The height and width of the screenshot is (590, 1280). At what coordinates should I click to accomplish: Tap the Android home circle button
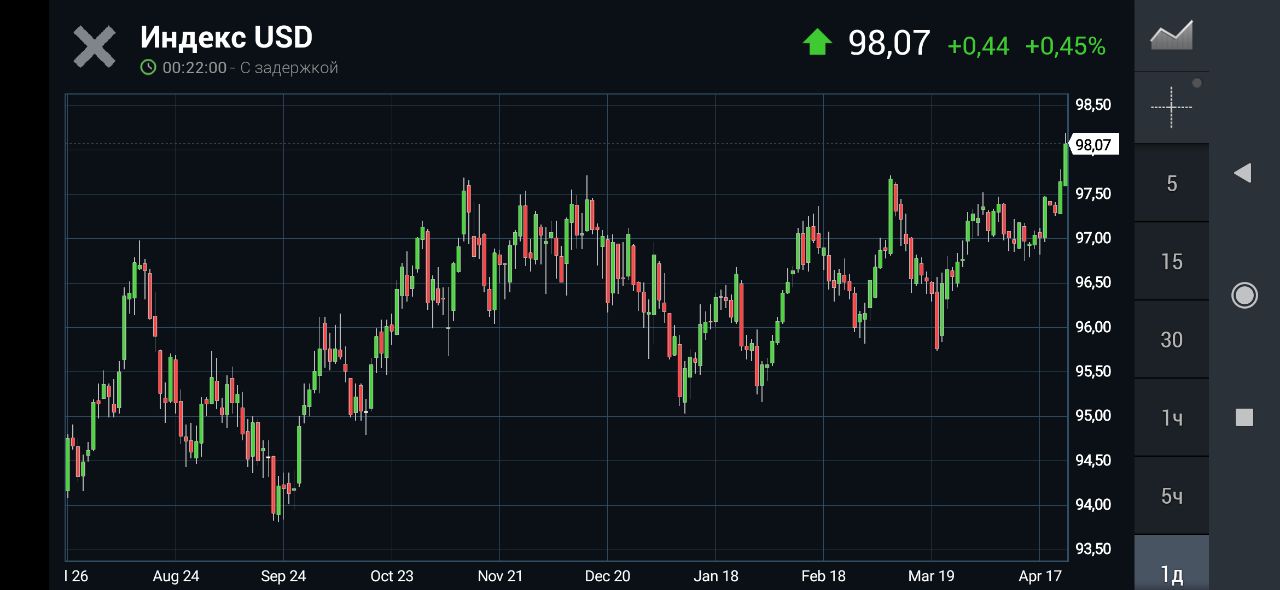(x=1244, y=295)
